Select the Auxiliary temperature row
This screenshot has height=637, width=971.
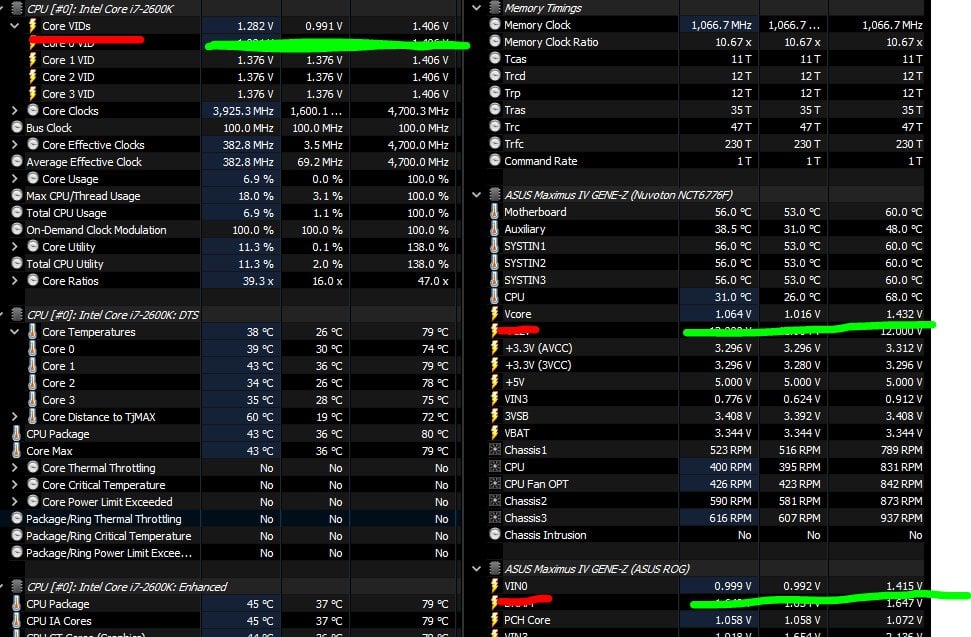coord(705,229)
